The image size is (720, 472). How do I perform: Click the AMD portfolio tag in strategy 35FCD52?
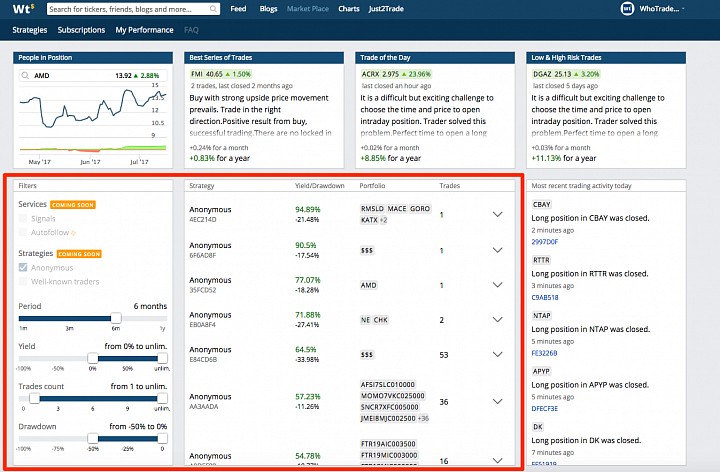coord(369,285)
